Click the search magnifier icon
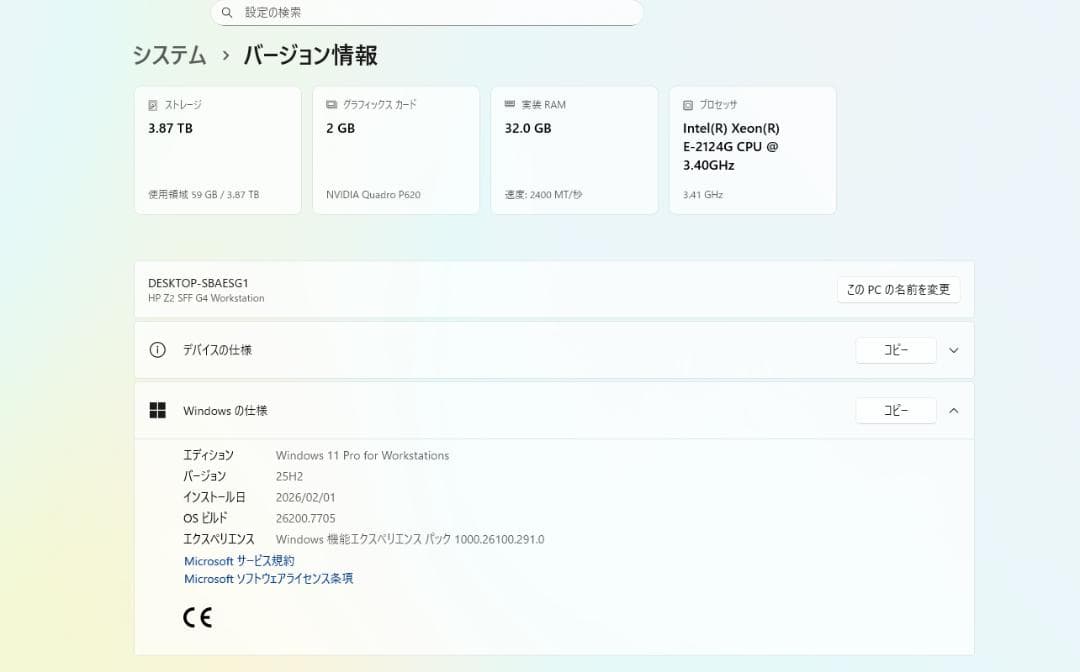The image size is (1080, 672). point(227,12)
